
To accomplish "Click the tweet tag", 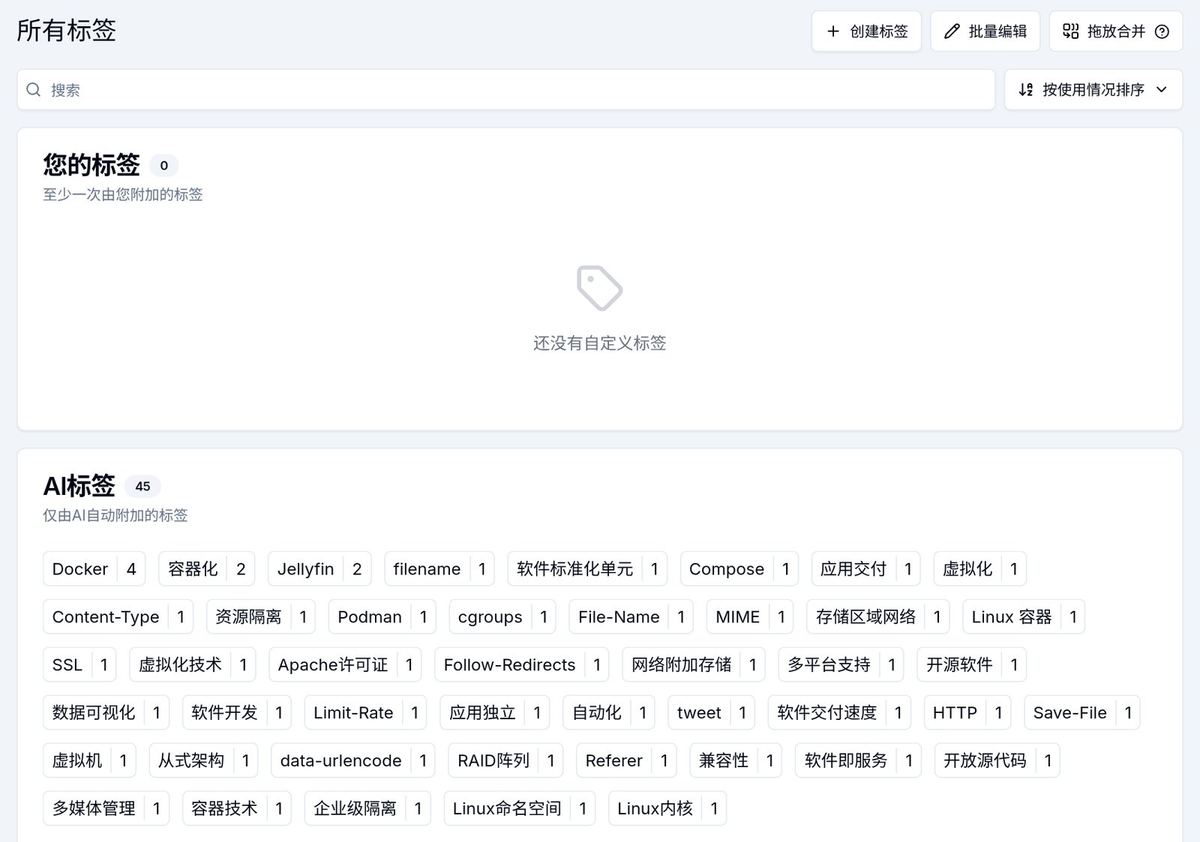I will (x=711, y=713).
